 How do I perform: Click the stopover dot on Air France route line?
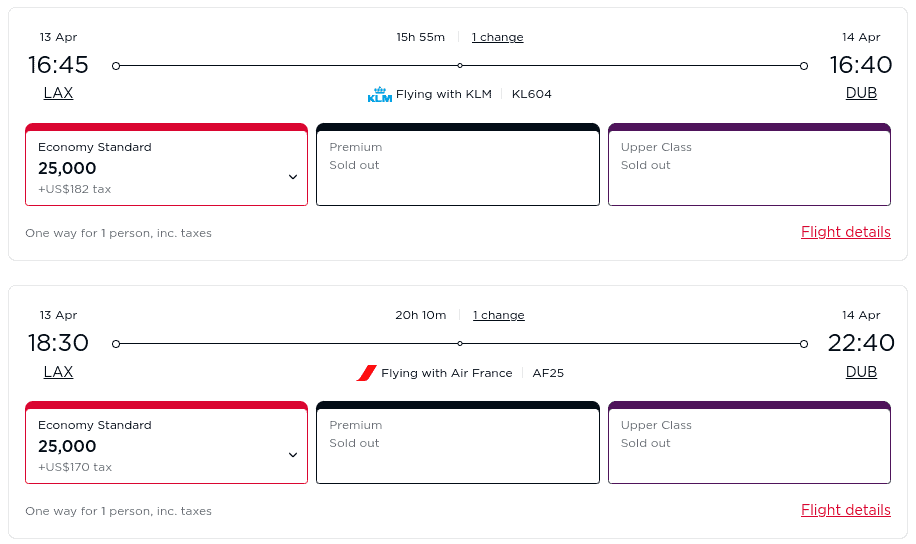(x=460, y=344)
